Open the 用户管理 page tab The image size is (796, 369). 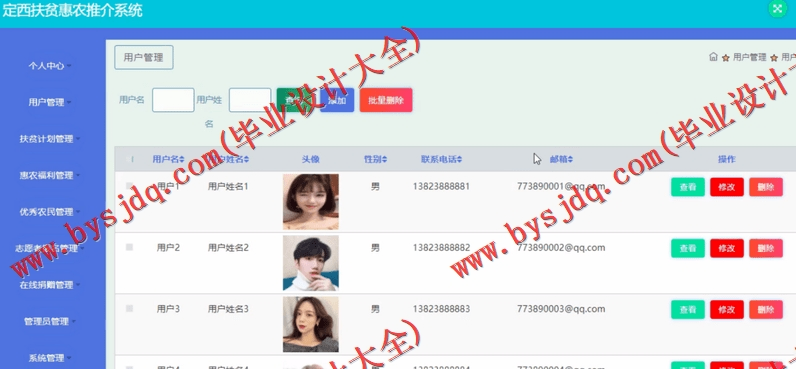click(x=144, y=57)
